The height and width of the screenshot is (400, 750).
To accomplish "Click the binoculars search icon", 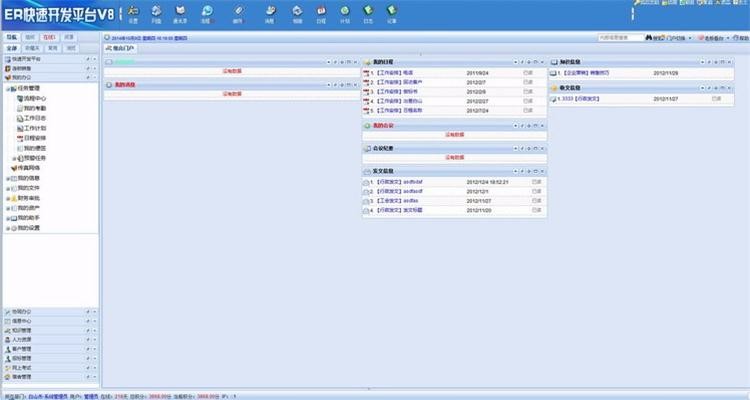I will 651,37.
